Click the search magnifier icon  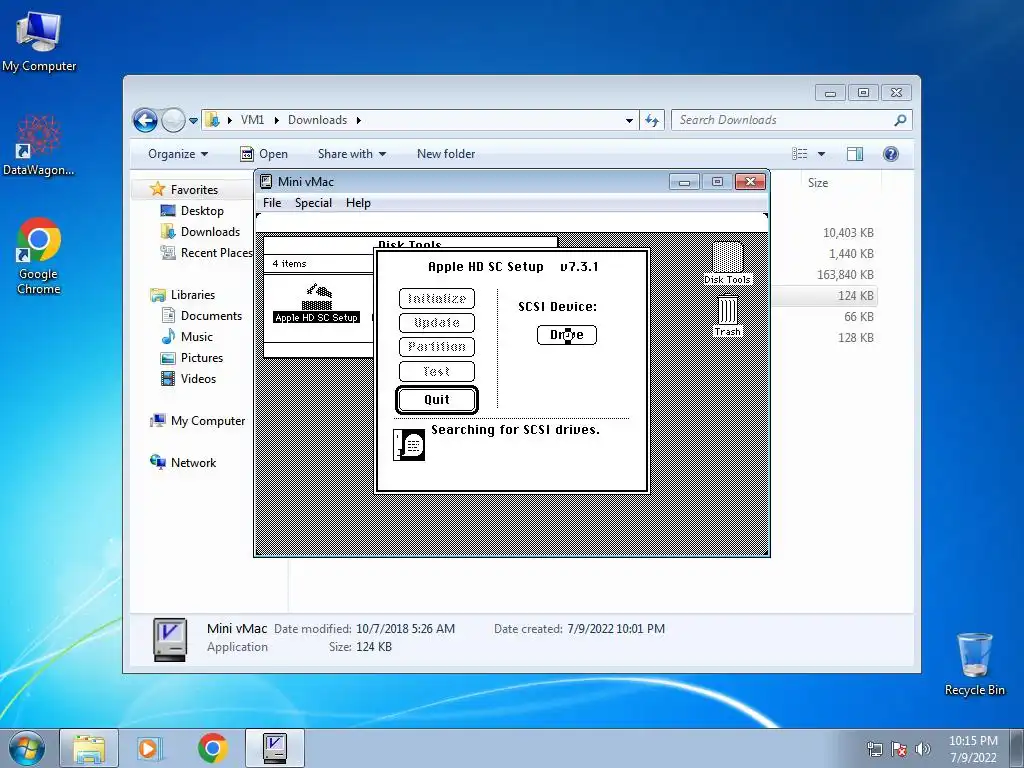[900, 120]
